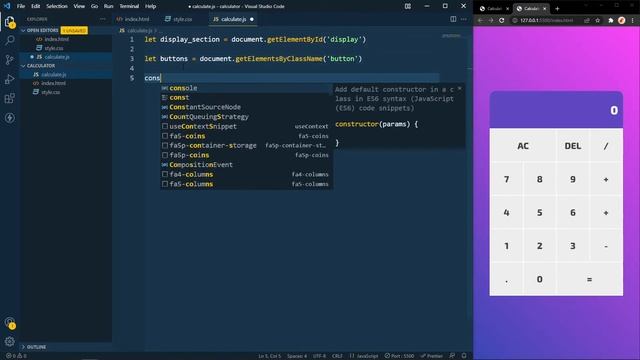Open the File menu

tap(21, 6)
